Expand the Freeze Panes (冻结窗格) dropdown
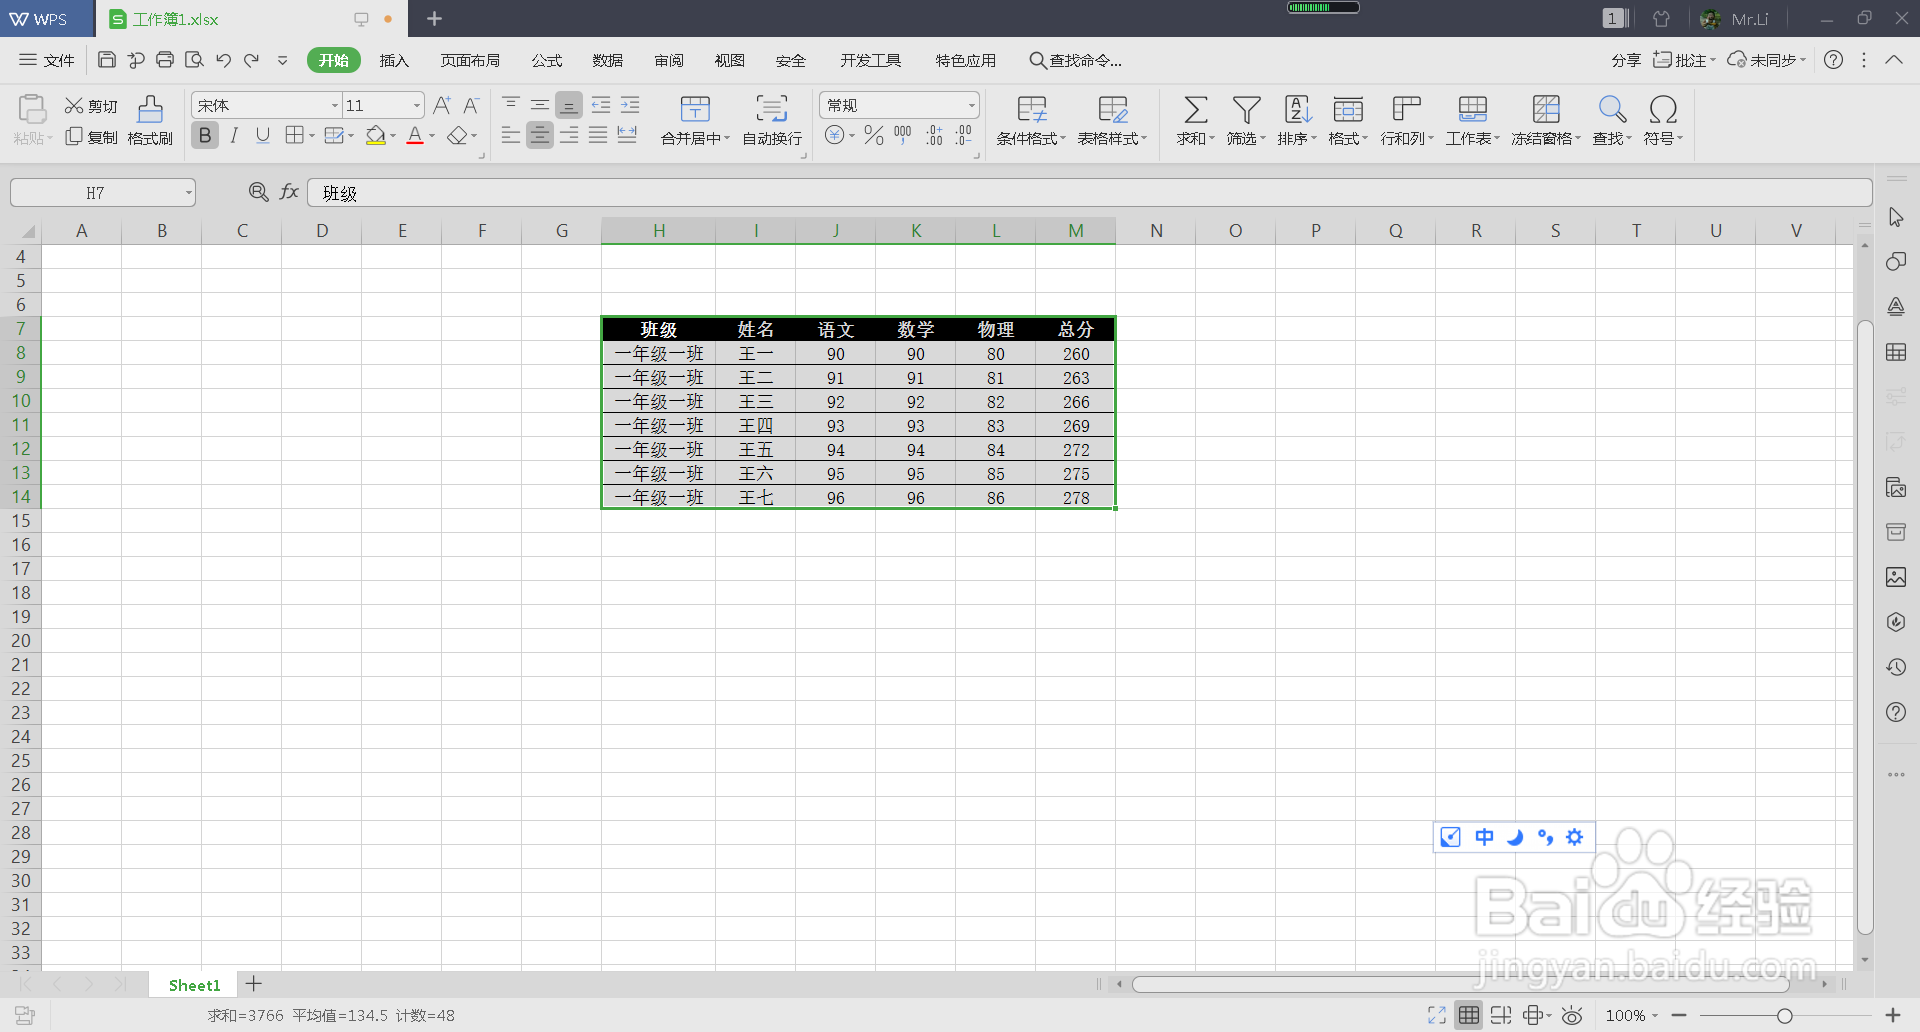 1578,139
